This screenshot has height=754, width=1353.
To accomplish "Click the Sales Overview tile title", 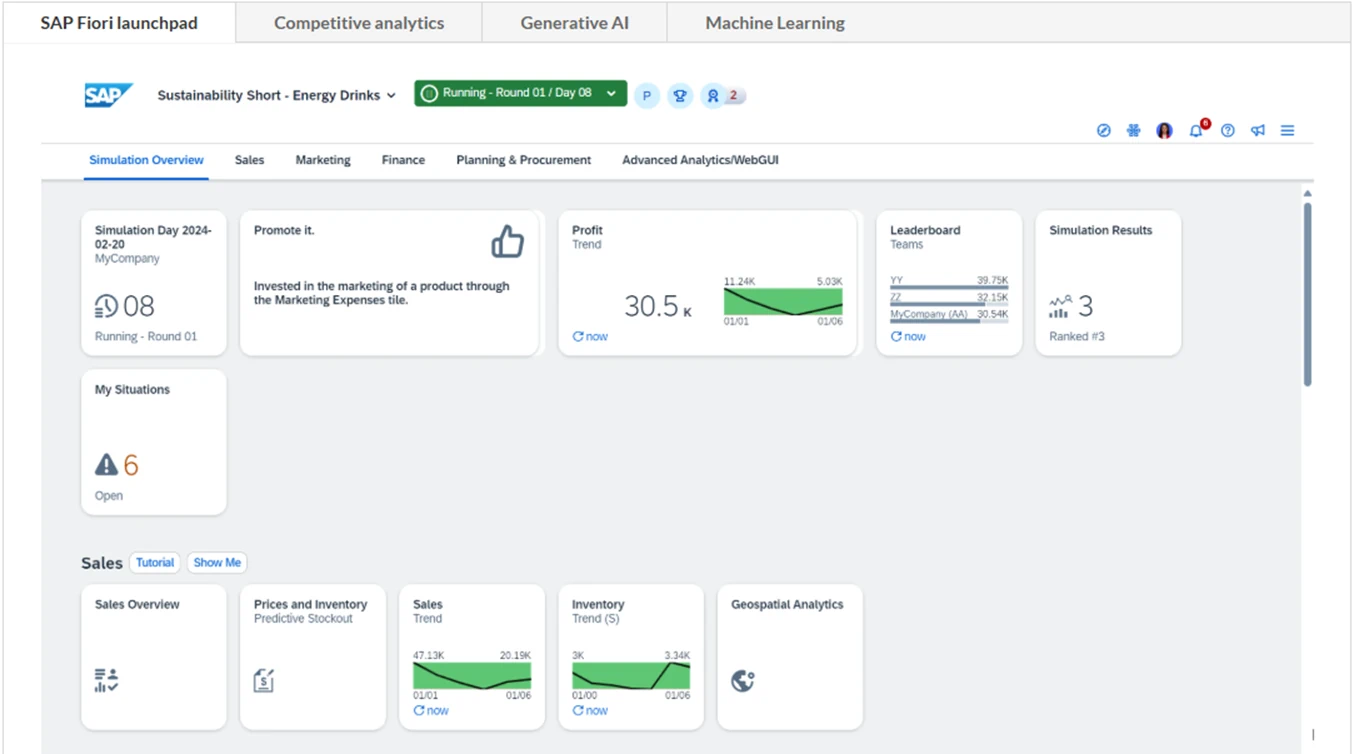I will (x=137, y=605).
